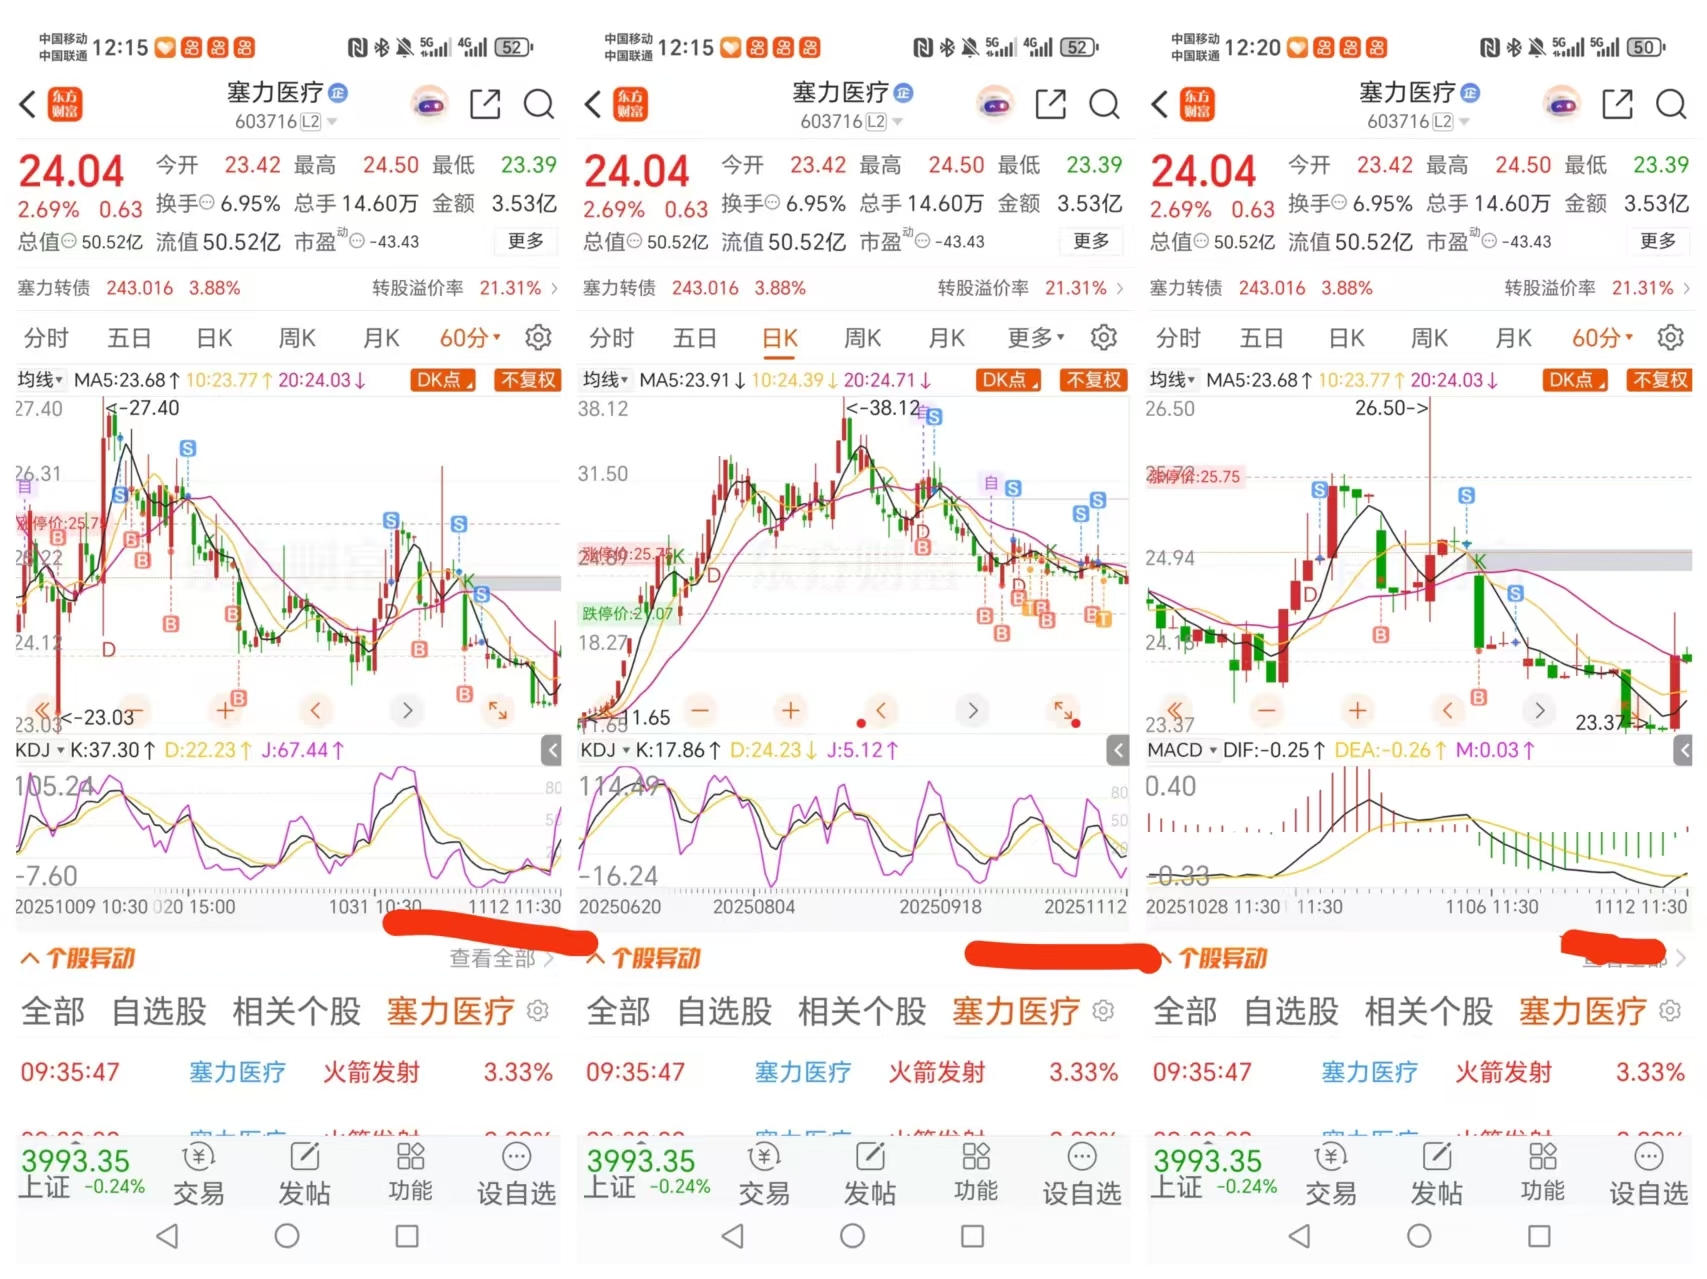This screenshot has width=1707, height=1279.
Task: Tap the search icon in the middle screenshot header
Action: tap(1104, 104)
